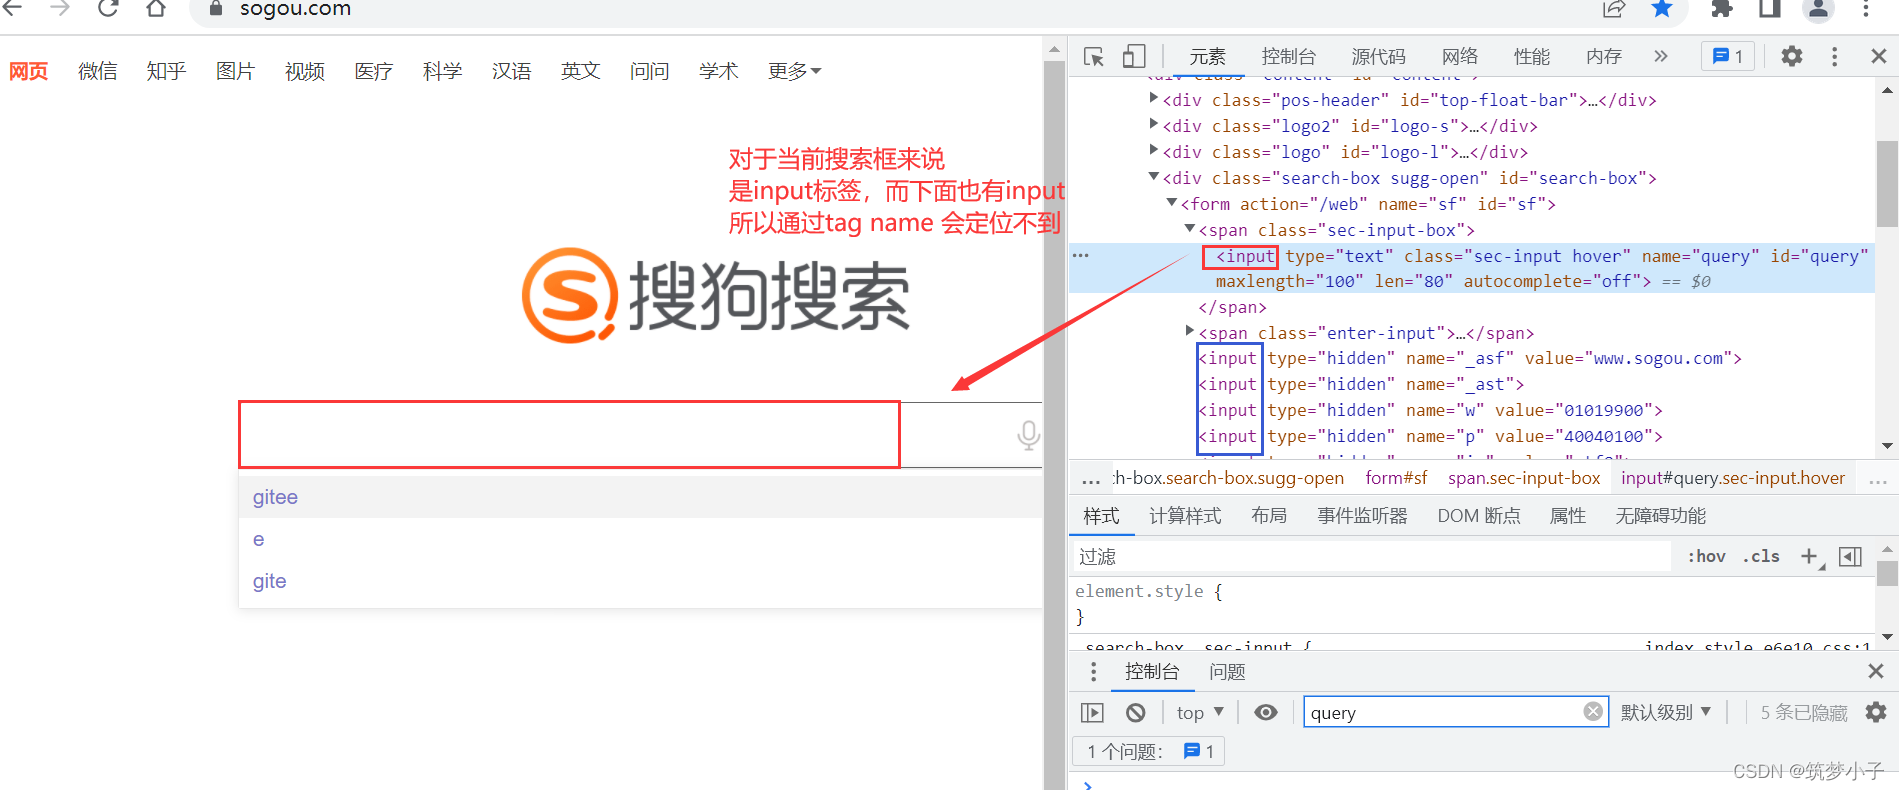
Task: Switch to the 控制台 tab in top bar
Action: [x=1288, y=57]
